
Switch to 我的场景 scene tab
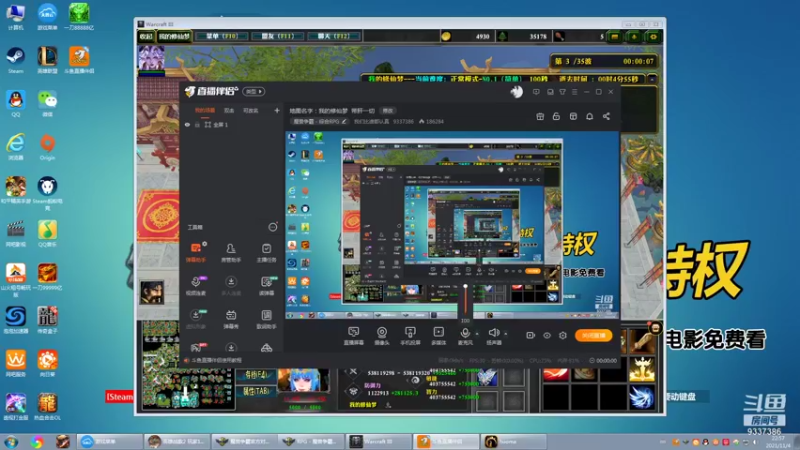[205, 110]
